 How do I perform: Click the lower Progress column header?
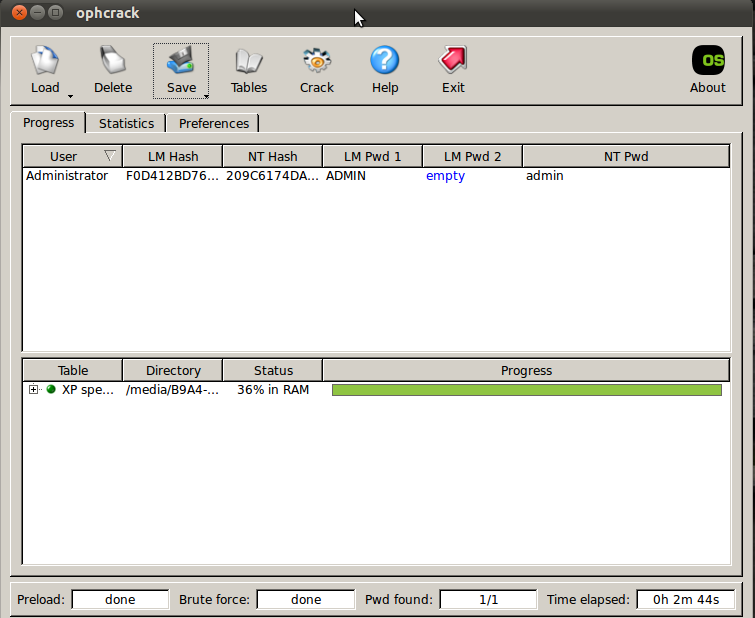[x=526, y=370]
